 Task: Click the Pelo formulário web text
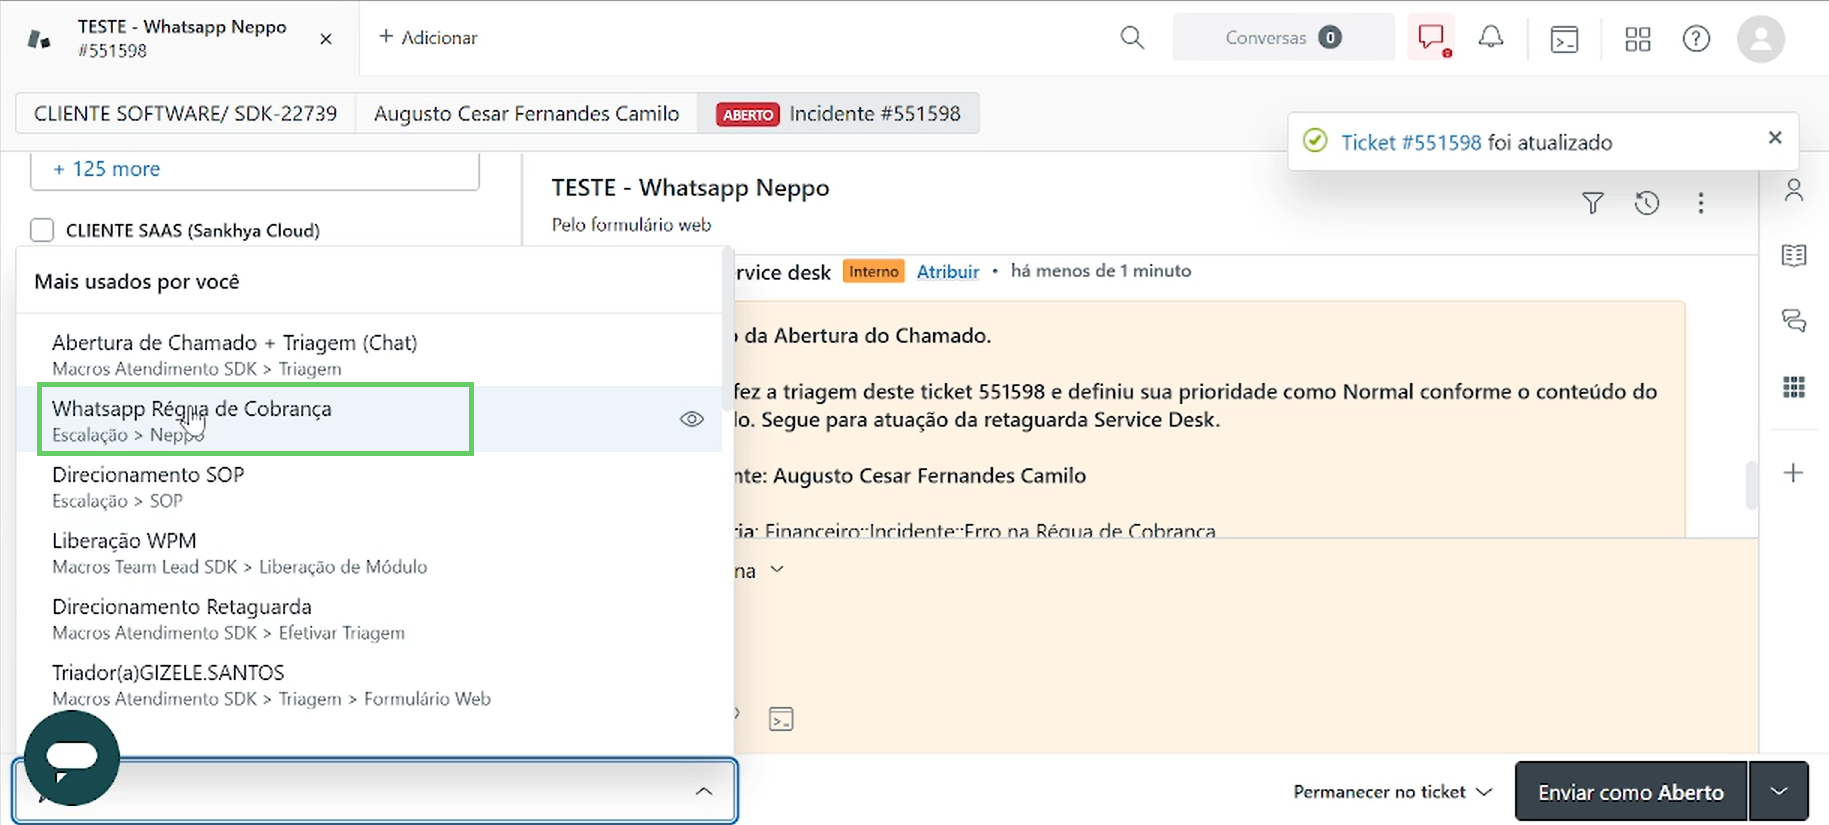point(632,225)
